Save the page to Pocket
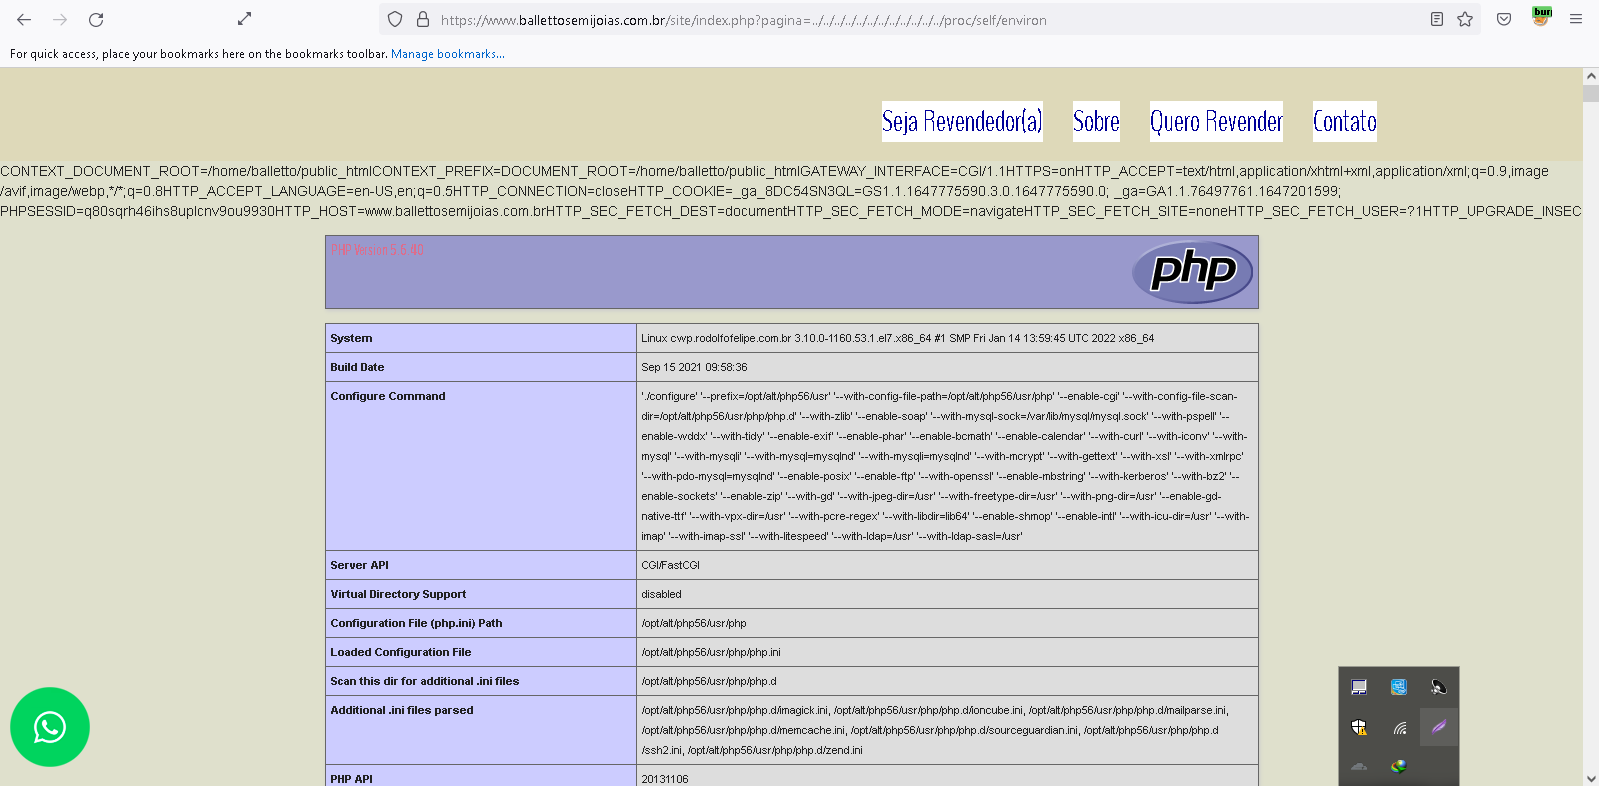 pos(1504,19)
